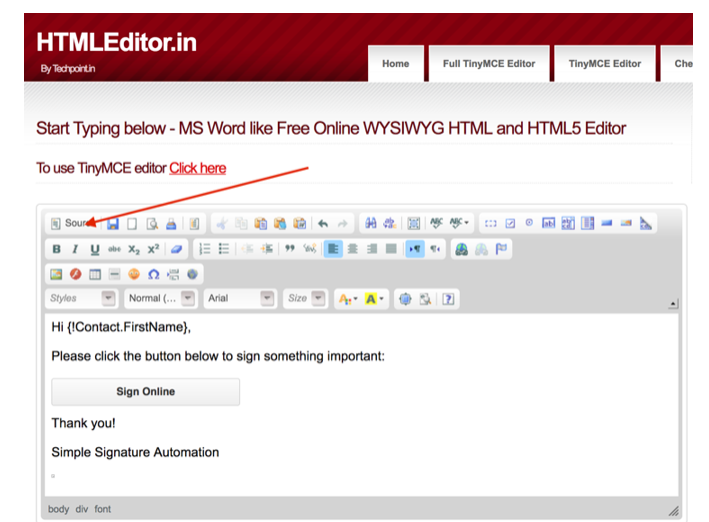Open the font Size dropdown
Screen dimensions: 709x522
[304, 299]
